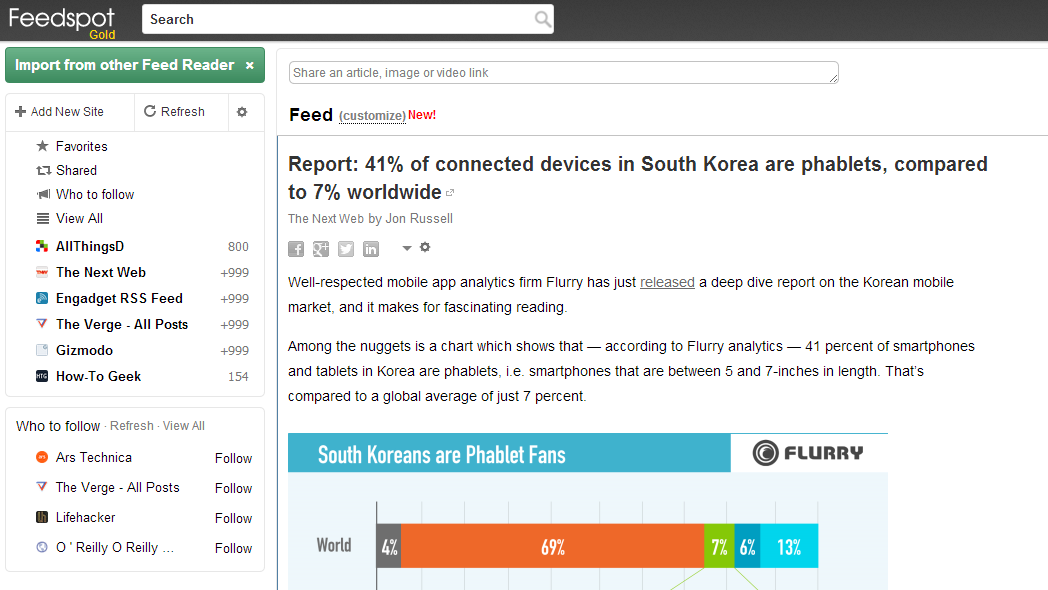Open the article settings gear

pos(425,248)
